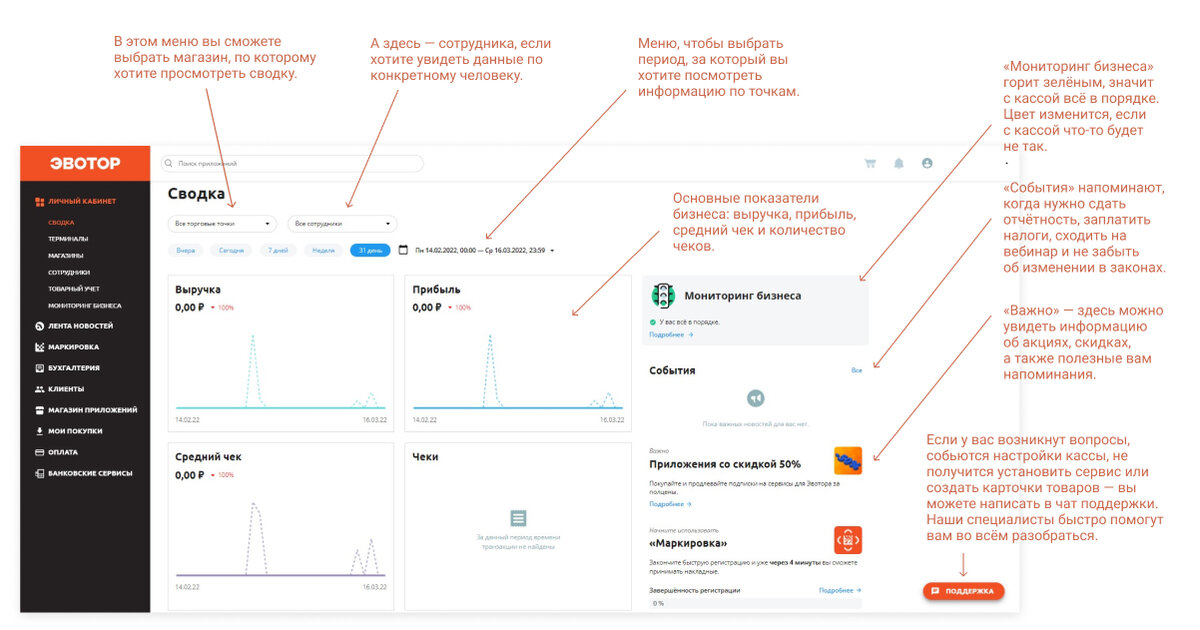The width and height of the screenshot is (1200, 630).
Task: Select the Неделя period chip
Action: [324, 250]
